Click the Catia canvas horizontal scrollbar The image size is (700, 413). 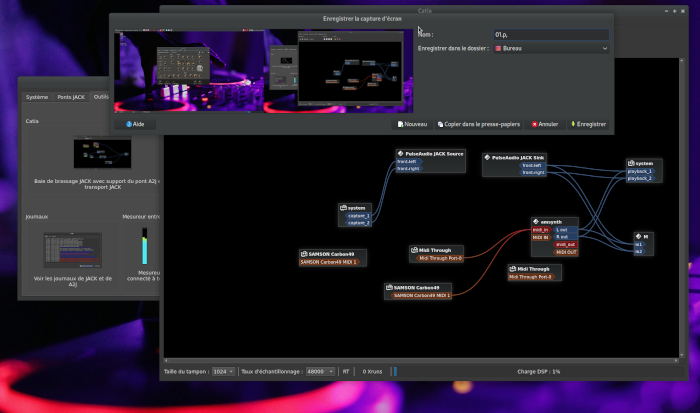coord(421,360)
